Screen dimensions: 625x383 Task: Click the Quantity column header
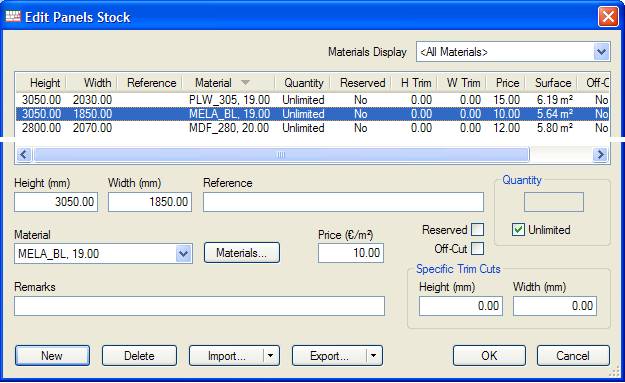pyautogui.click(x=303, y=83)
